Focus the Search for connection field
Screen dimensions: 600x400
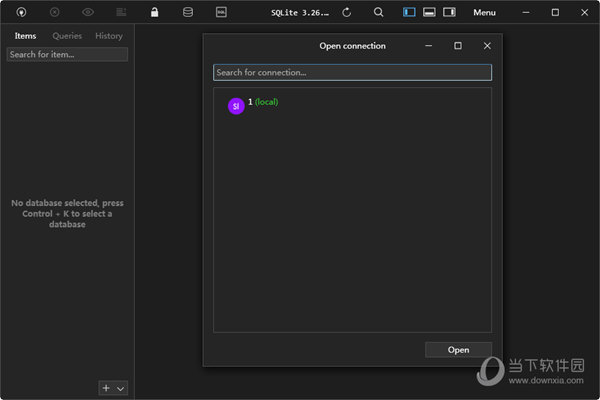point(352,72)
